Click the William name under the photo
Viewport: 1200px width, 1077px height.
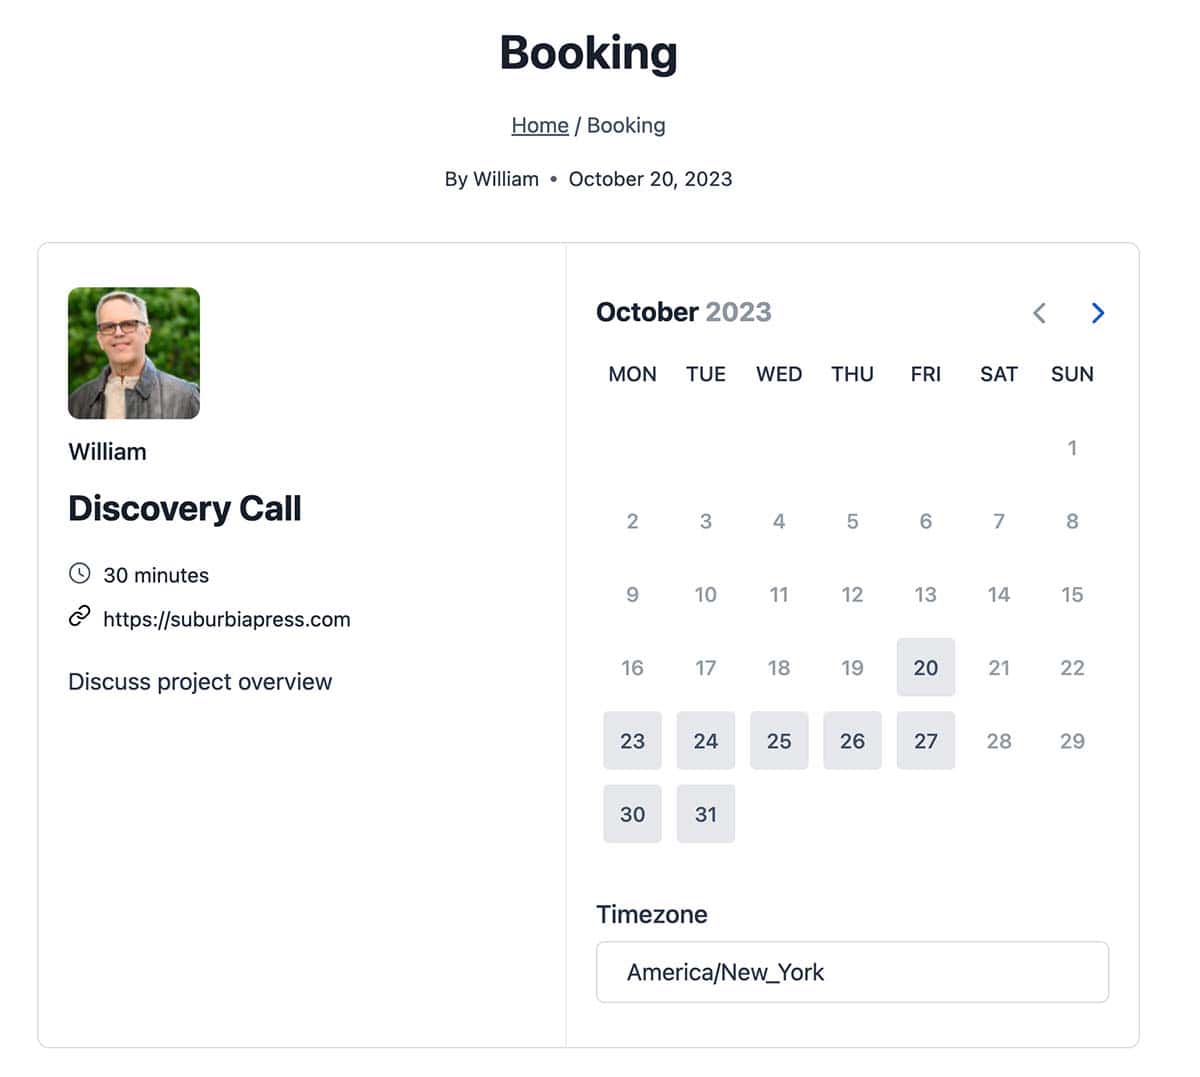(x=107, y=452)
